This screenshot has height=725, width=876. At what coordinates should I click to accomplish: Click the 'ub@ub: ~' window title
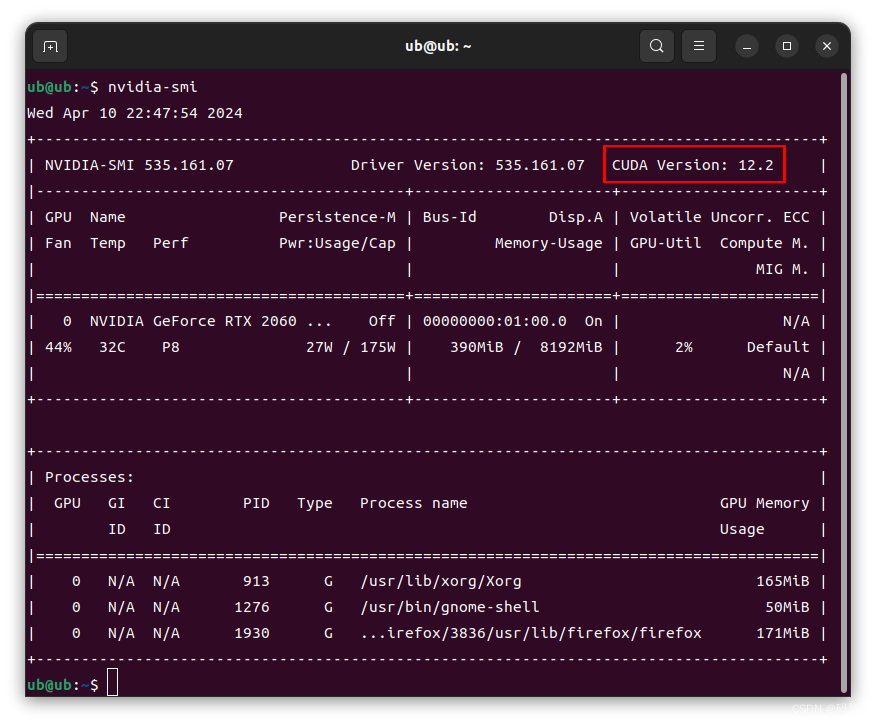click(x=438, y=46)
